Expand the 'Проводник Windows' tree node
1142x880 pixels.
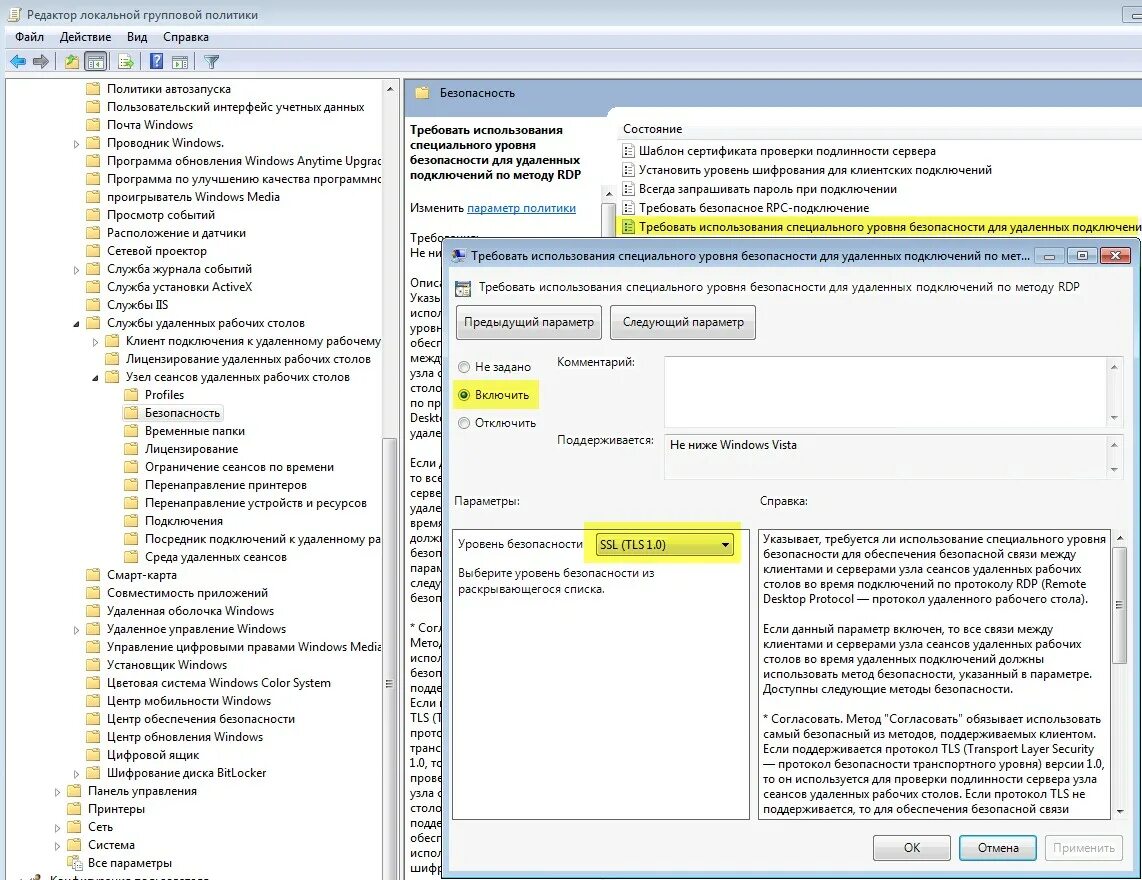(x=76, y=144)
